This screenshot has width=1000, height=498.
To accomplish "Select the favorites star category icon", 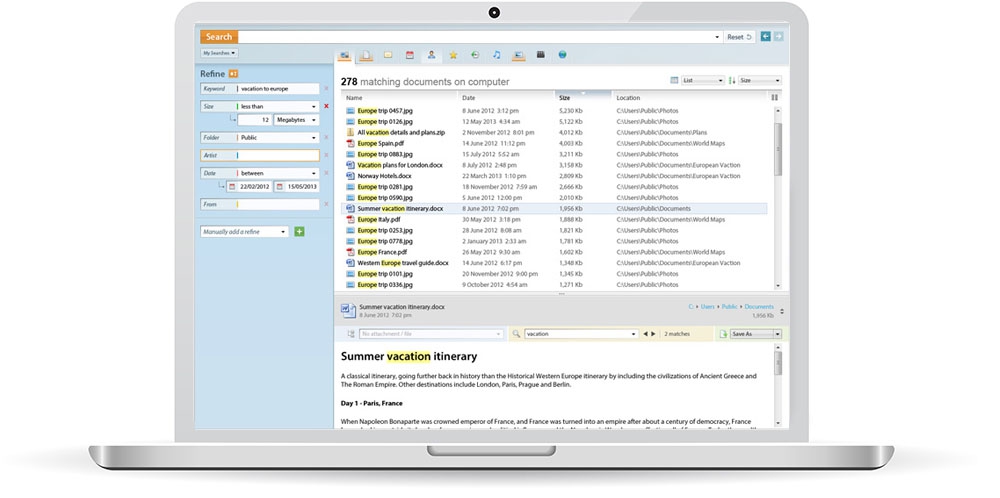I will [x=453, y=55].
